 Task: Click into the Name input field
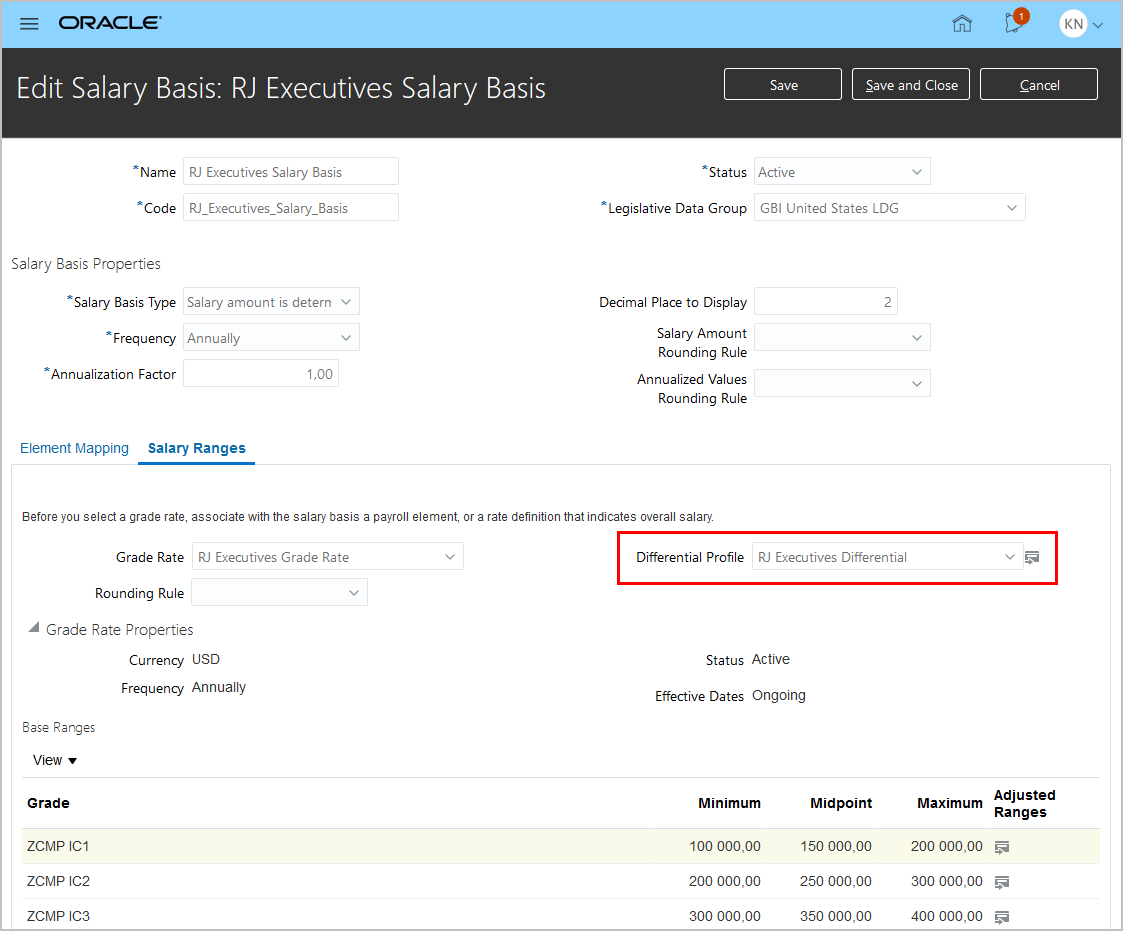[291, 172]
